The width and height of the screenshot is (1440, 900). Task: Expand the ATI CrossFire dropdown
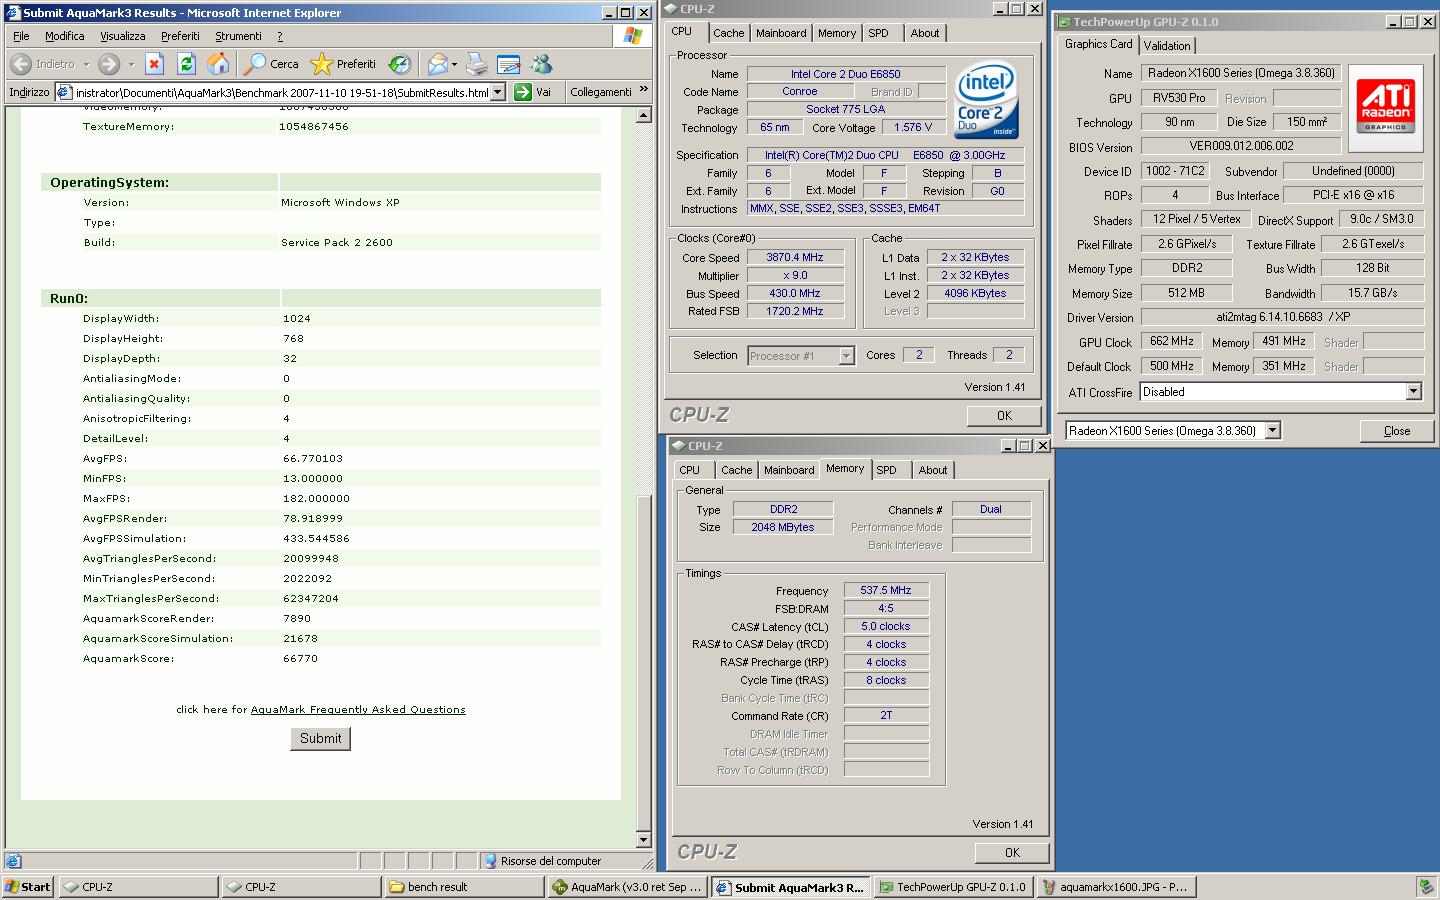pos(1413,392)
